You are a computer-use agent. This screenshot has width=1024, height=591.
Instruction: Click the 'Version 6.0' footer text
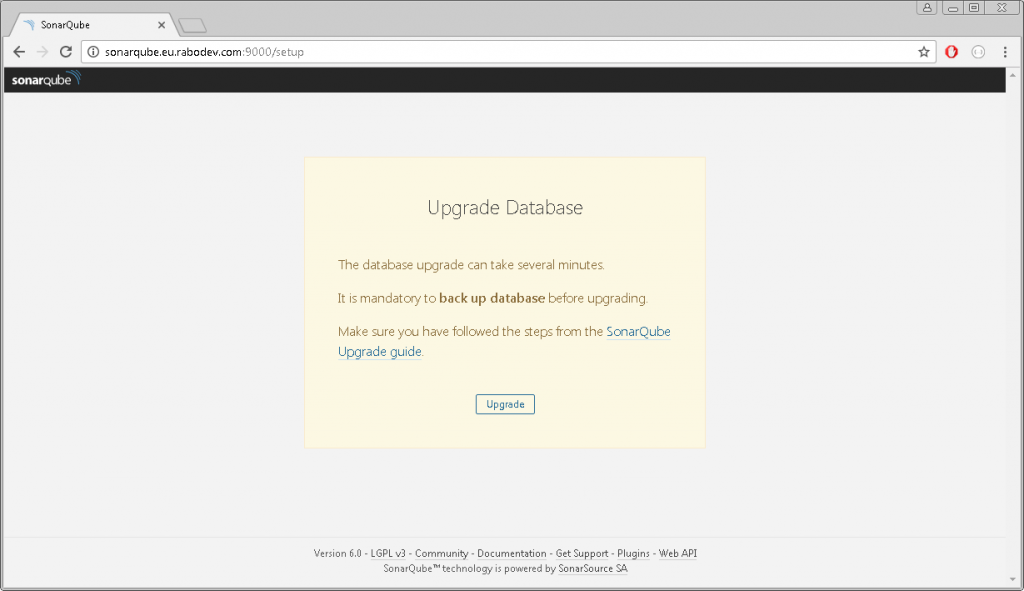coord(337,553)
